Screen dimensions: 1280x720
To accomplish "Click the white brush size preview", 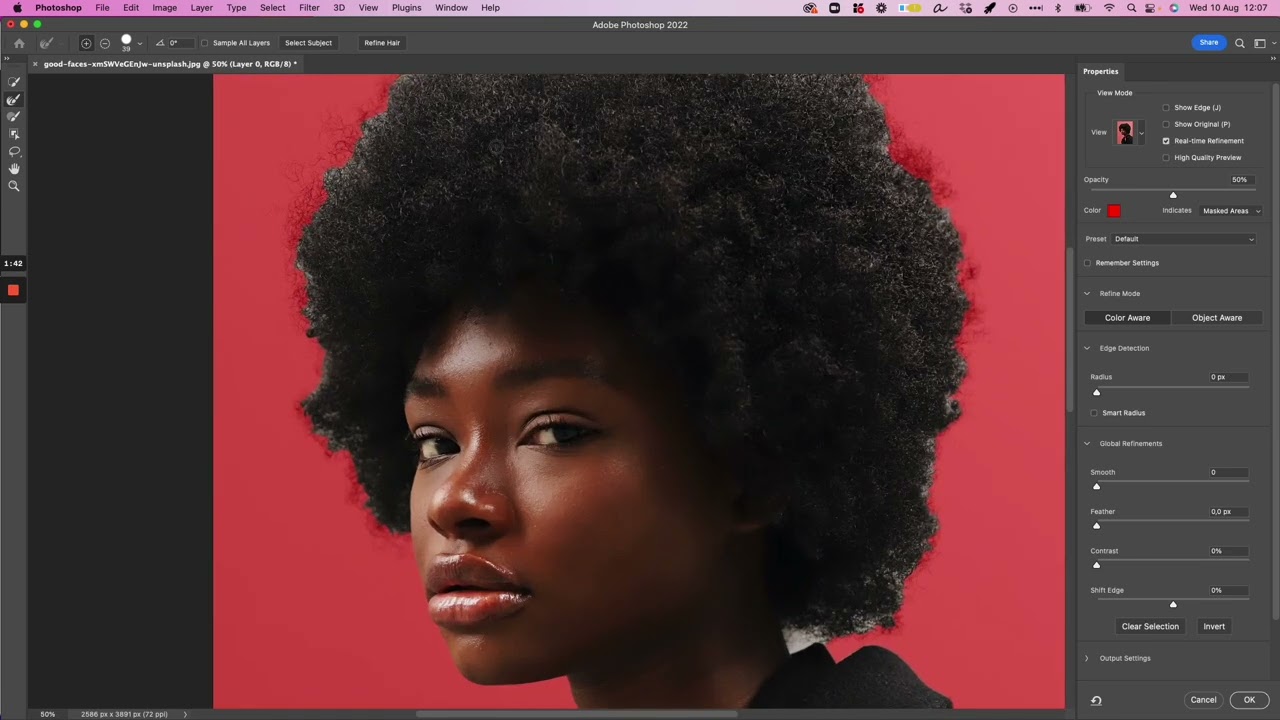I will 126,41.
